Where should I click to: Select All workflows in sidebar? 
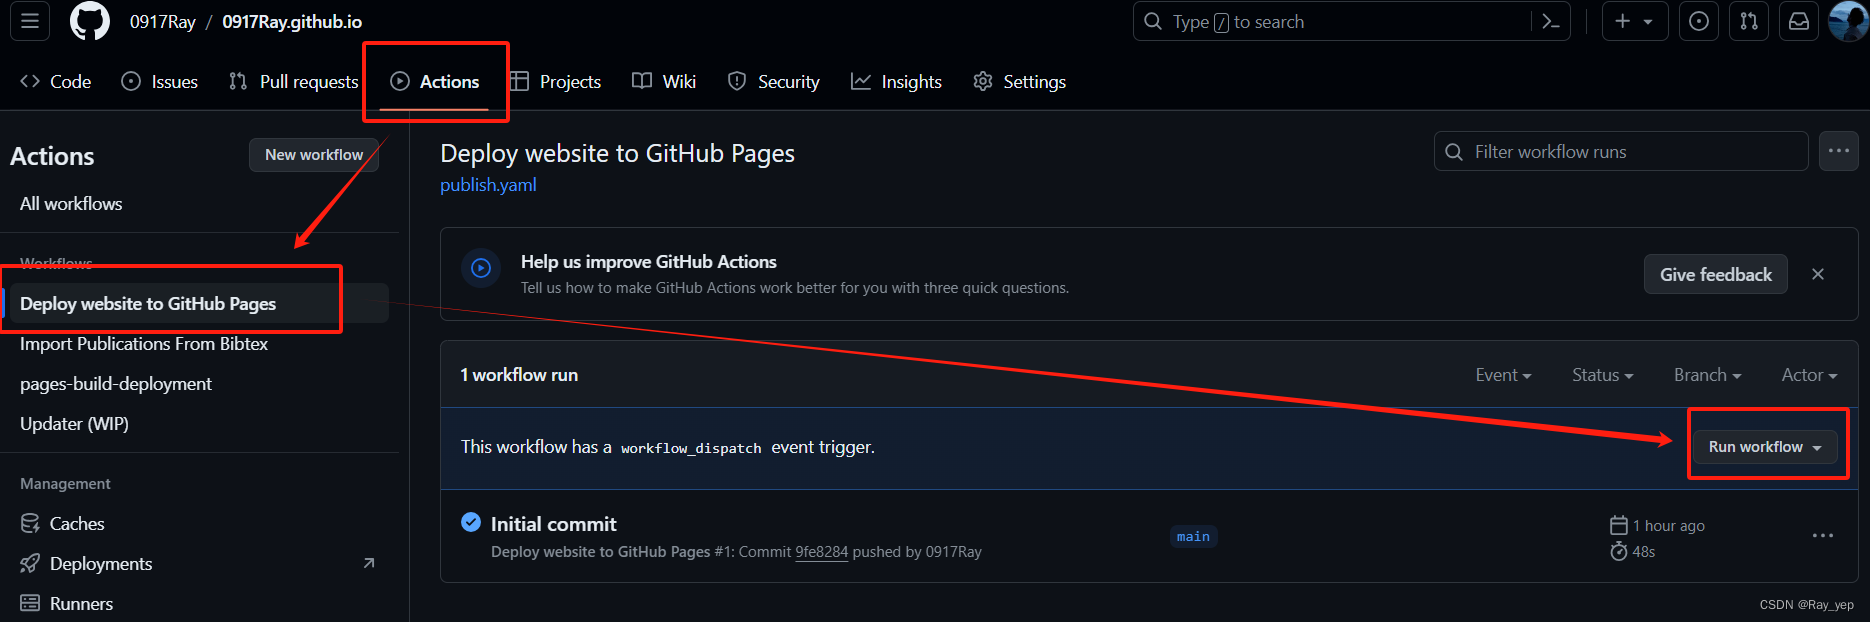tap(71, 204)
